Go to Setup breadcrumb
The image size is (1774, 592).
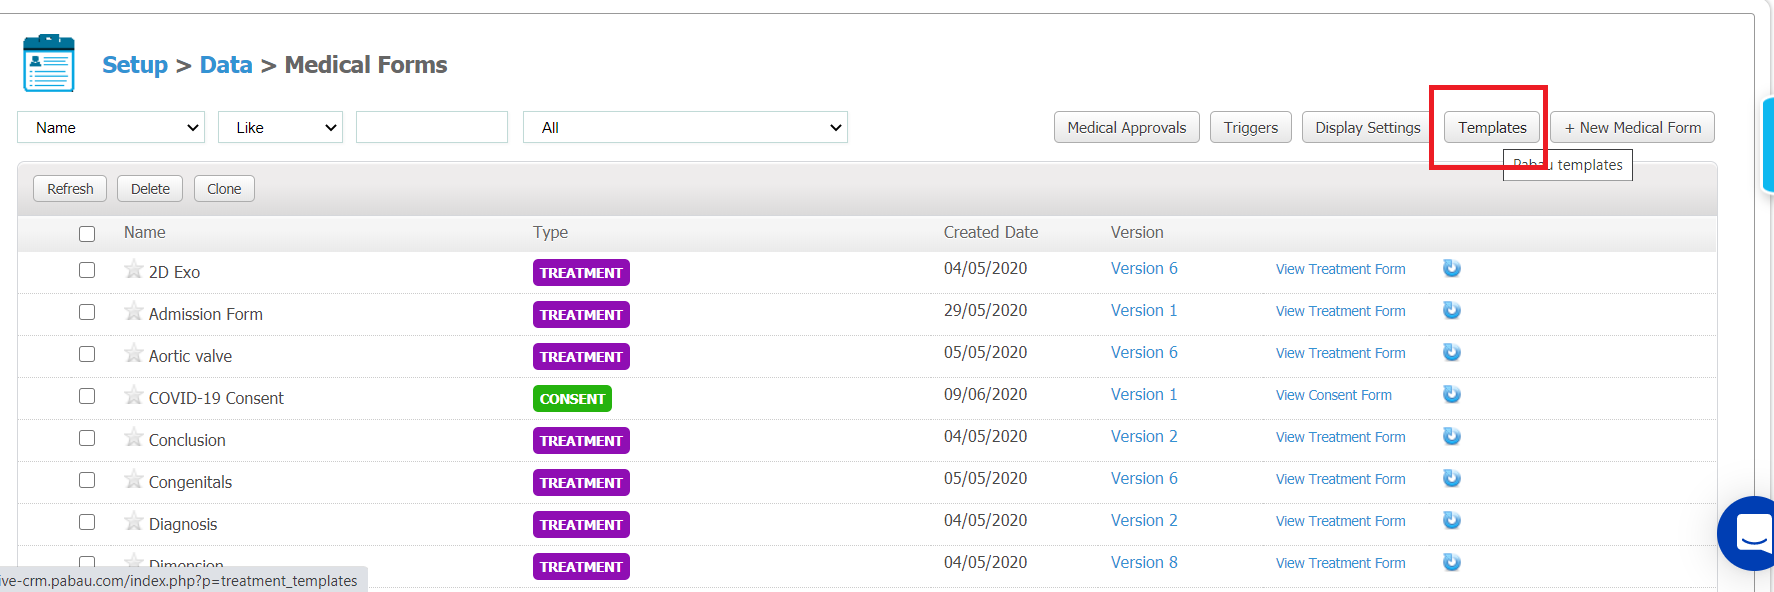[x=135, y=65]
